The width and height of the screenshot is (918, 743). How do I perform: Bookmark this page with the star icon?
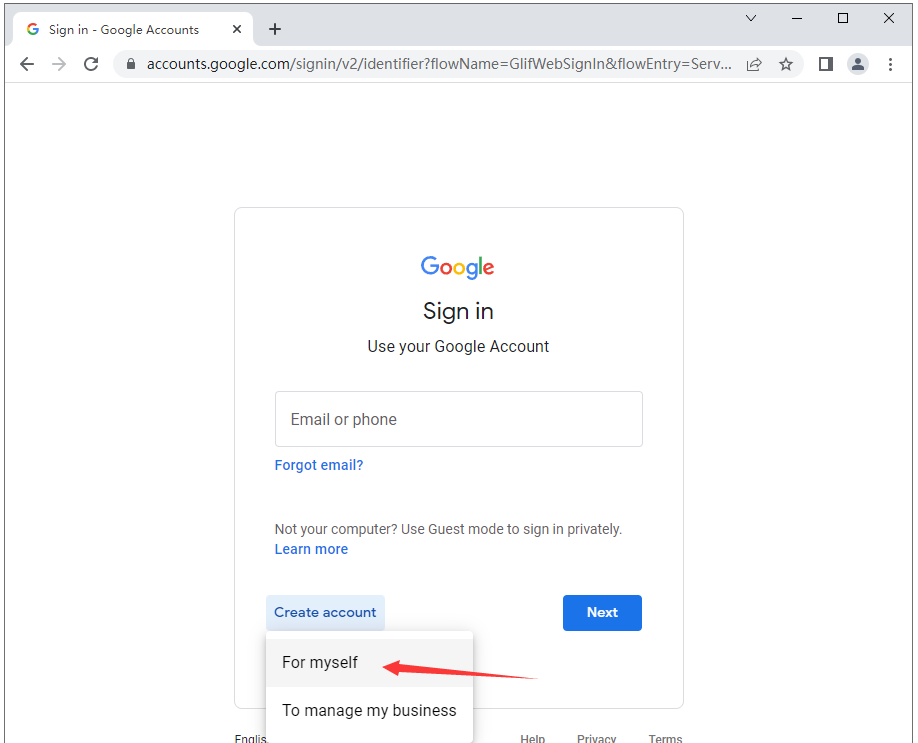786,64
